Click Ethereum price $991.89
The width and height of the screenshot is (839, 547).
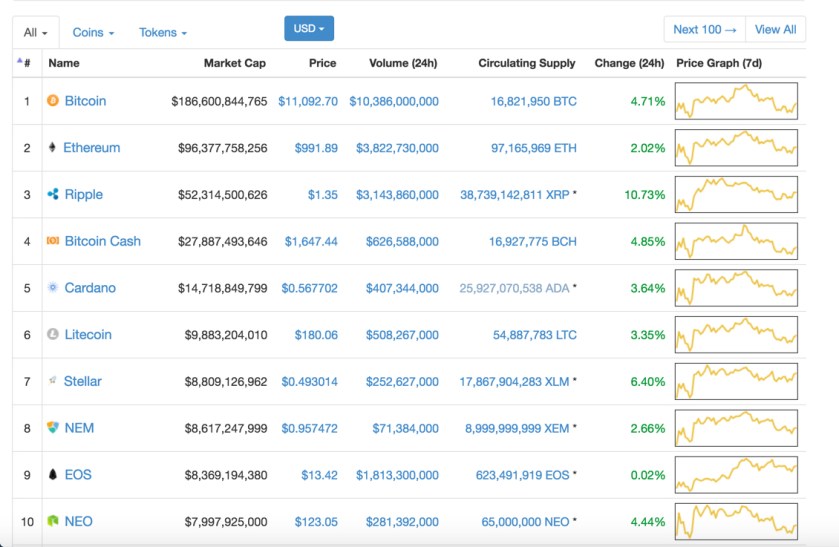316,148
